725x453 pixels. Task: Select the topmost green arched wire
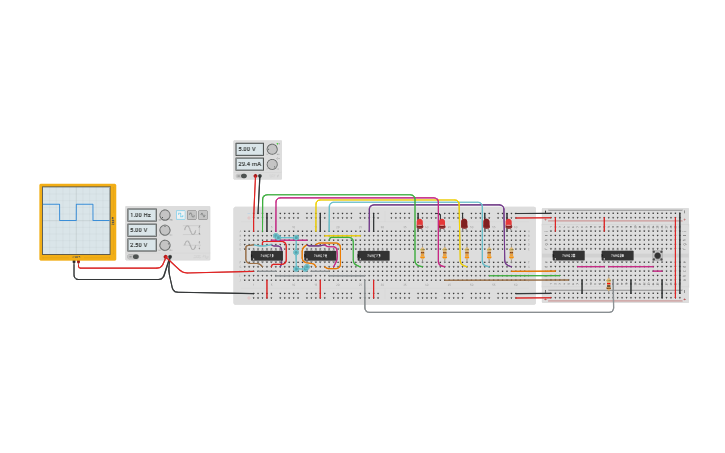[x=339, y=195]
